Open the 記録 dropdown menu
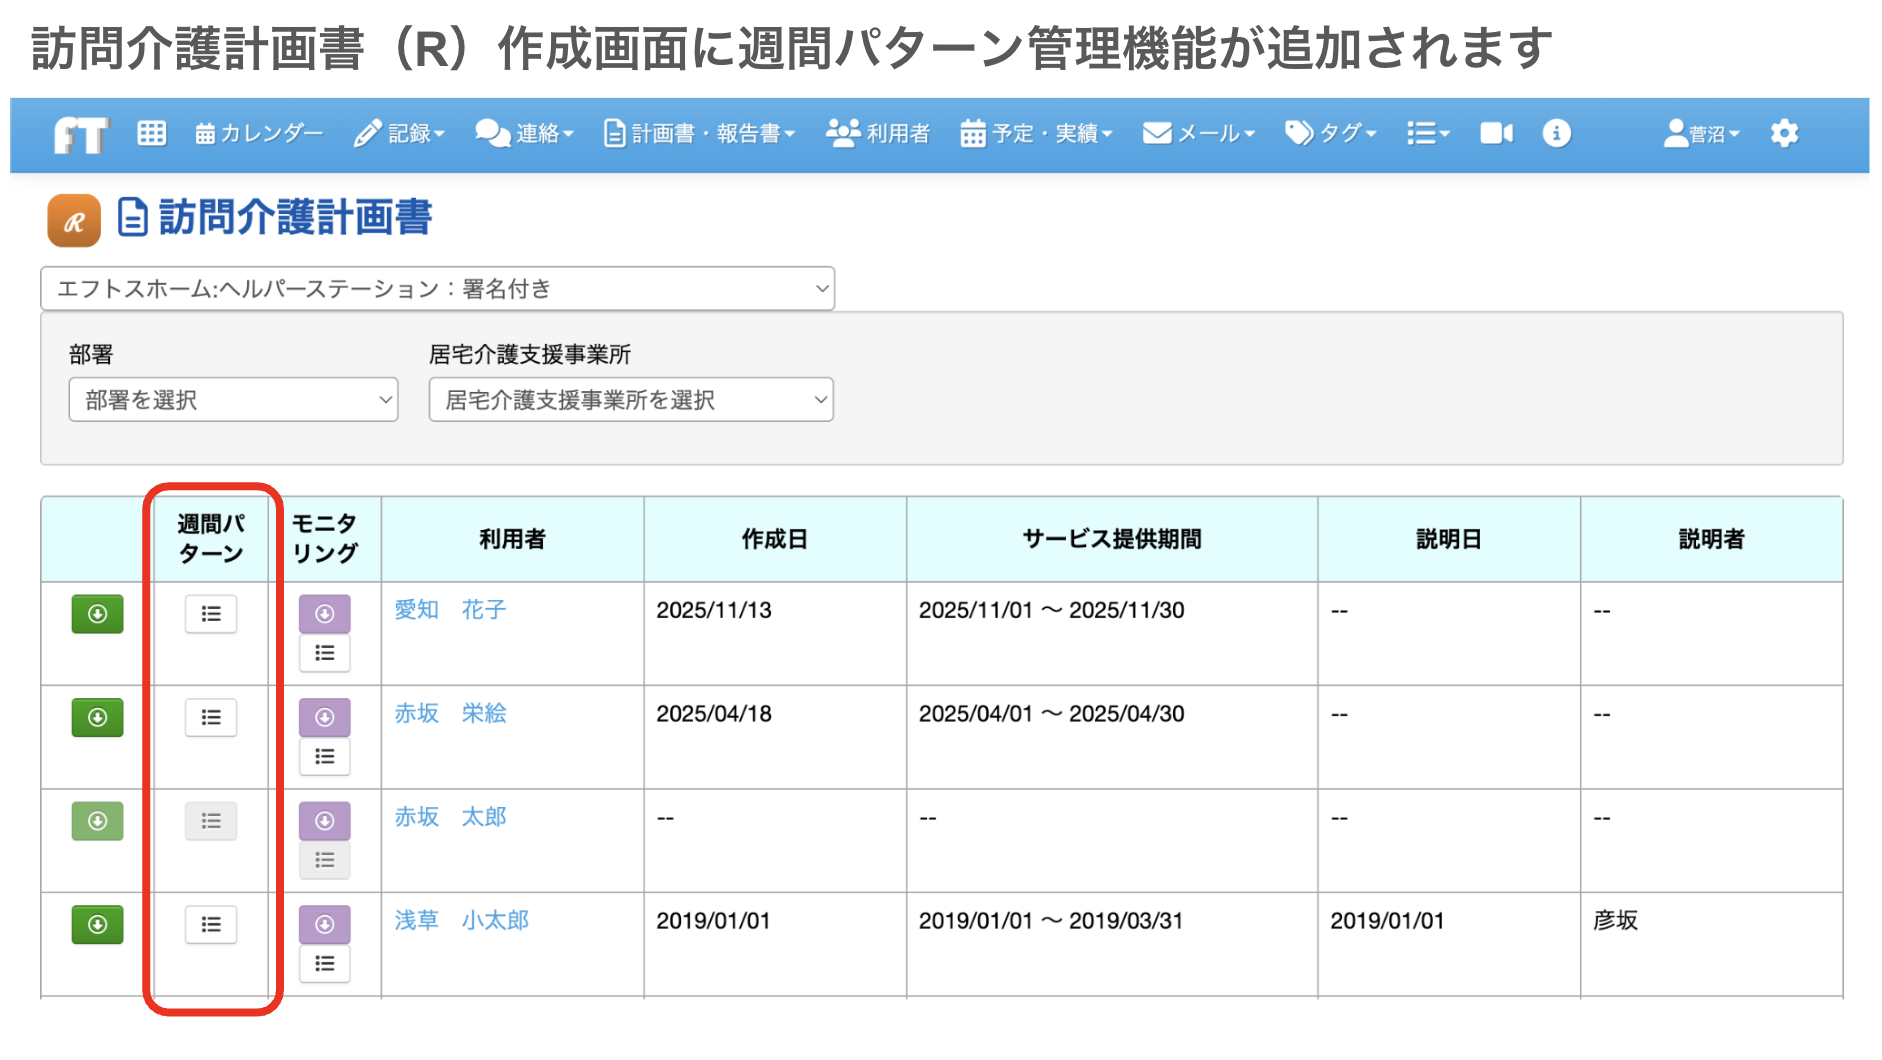Image resolution: width=1882 pixels, height=1060 pixels. click(x=400, y=133)
